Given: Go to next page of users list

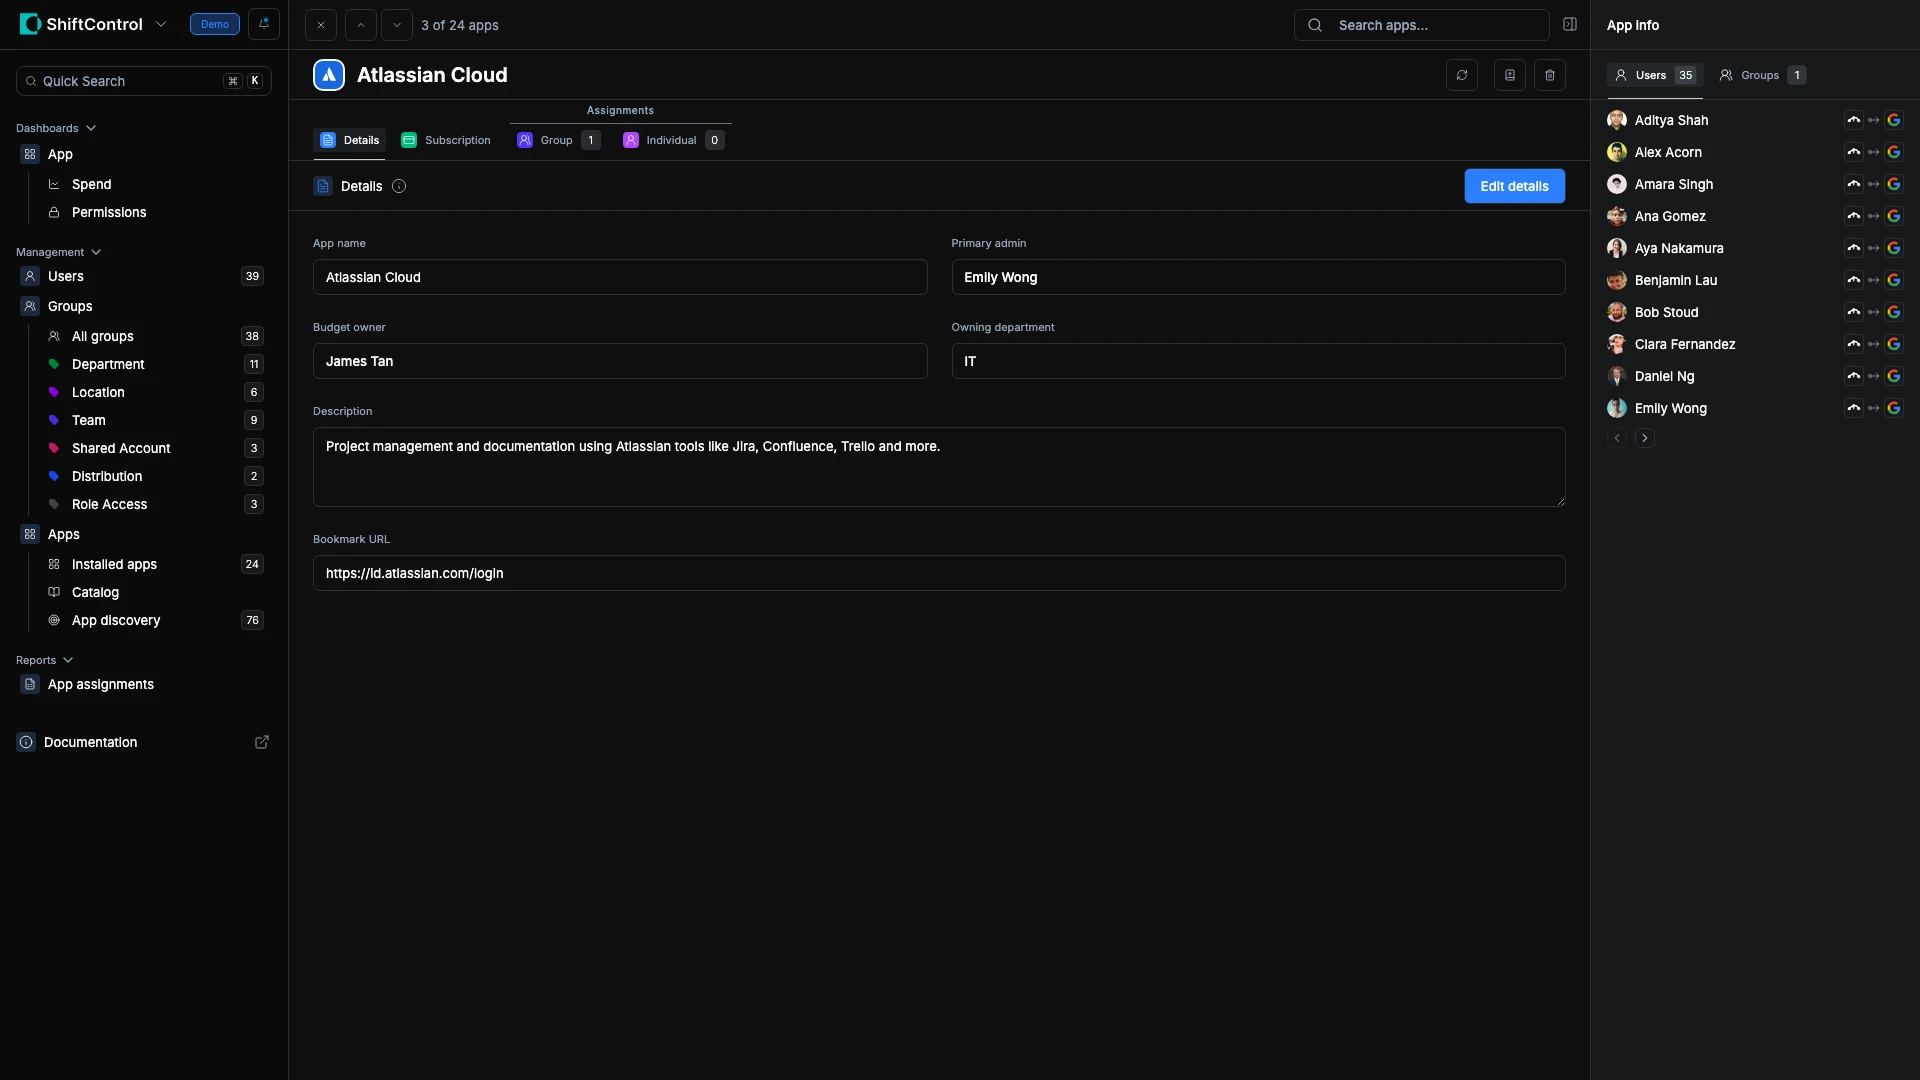Looking at the screenshot, I should 1644,438.
